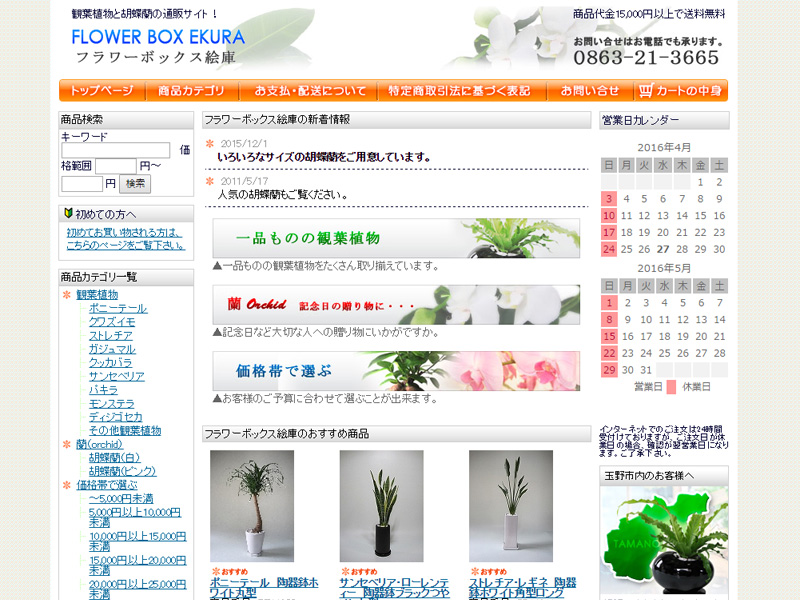
Task: Click April 27 in the calendar
Action: pos(663,249)
